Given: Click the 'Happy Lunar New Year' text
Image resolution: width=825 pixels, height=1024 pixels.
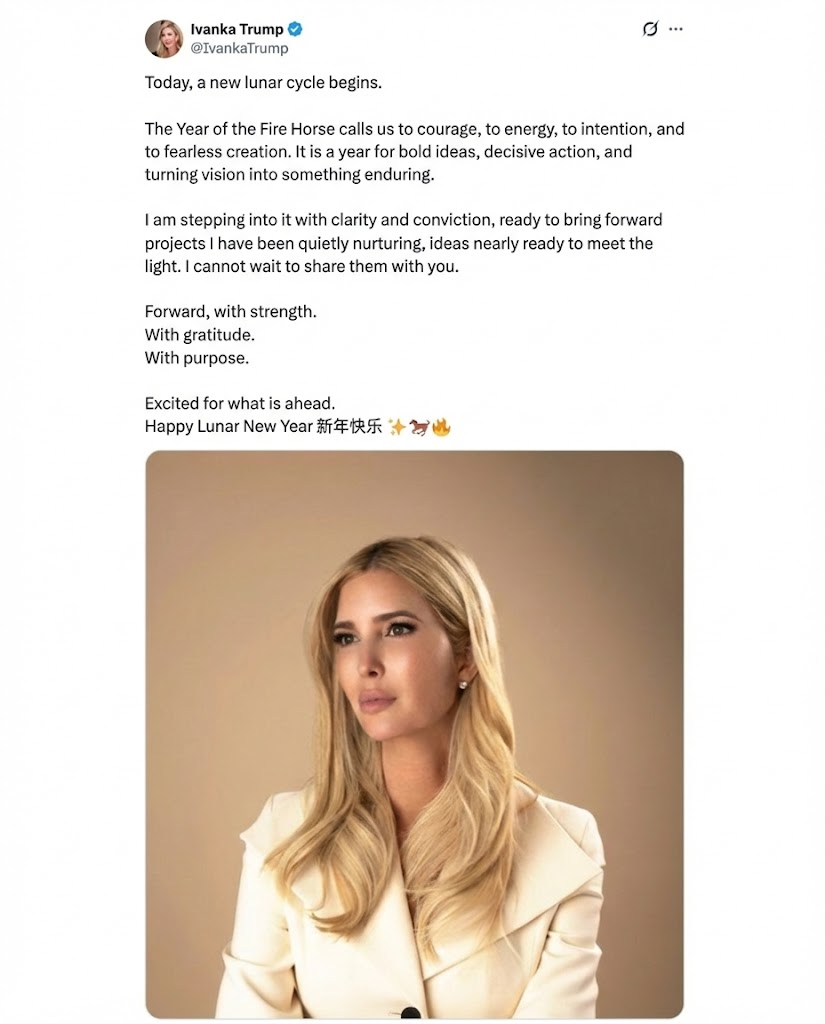Looking at the screenshot, I should point(229,426).
